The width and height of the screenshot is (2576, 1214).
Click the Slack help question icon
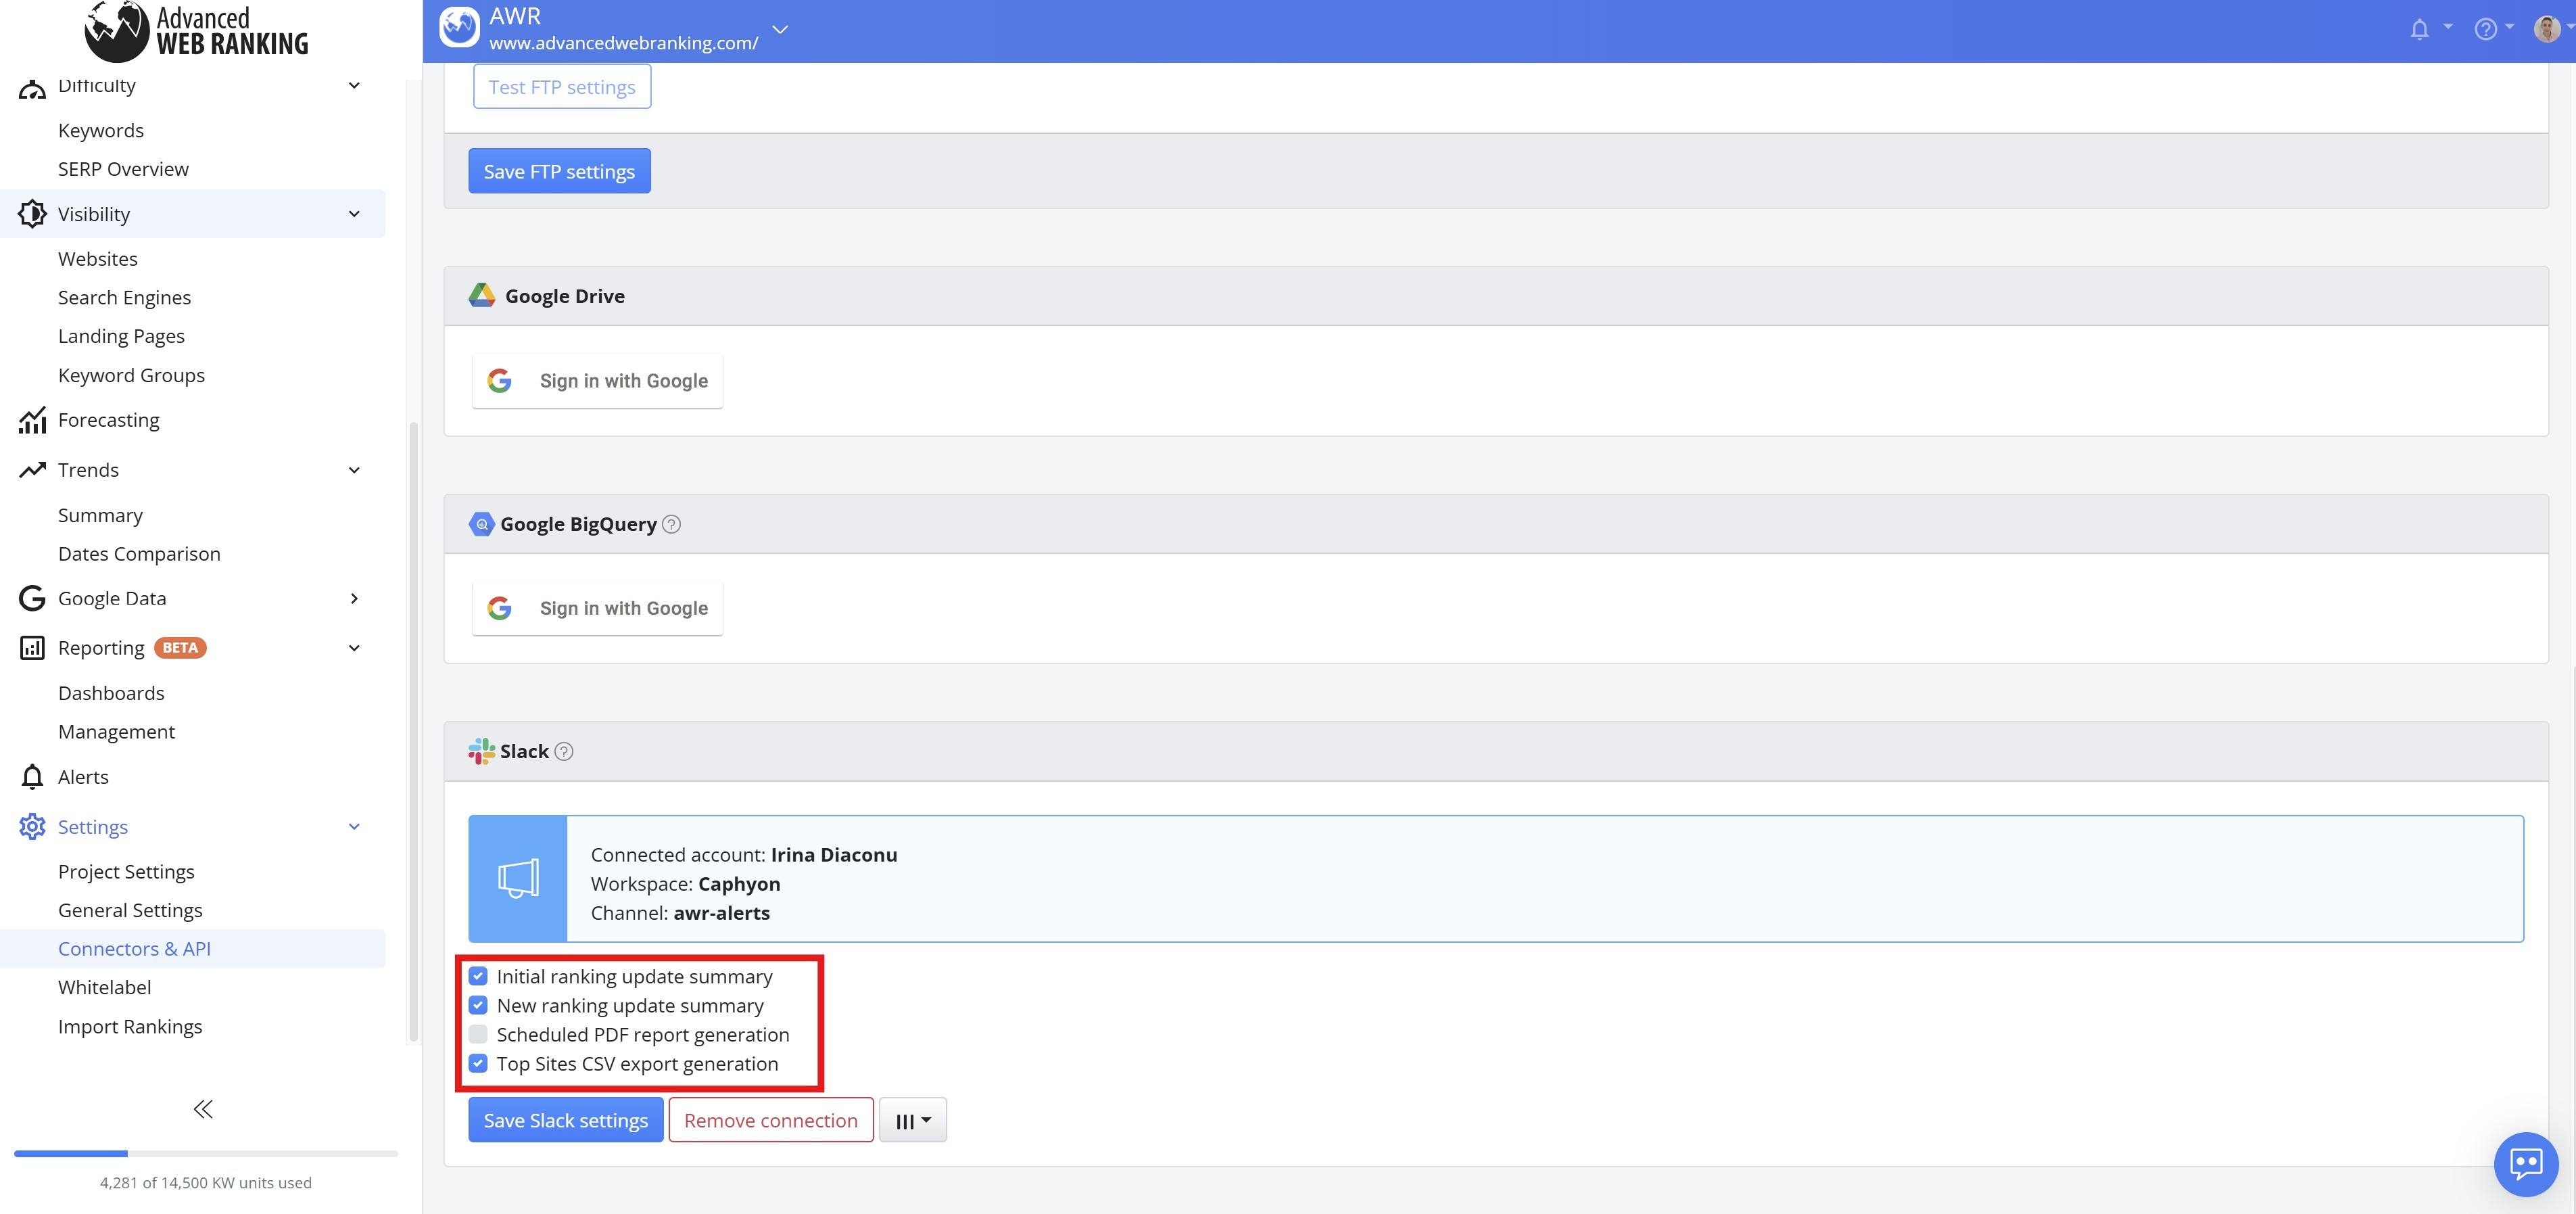[x=564, y=751]
